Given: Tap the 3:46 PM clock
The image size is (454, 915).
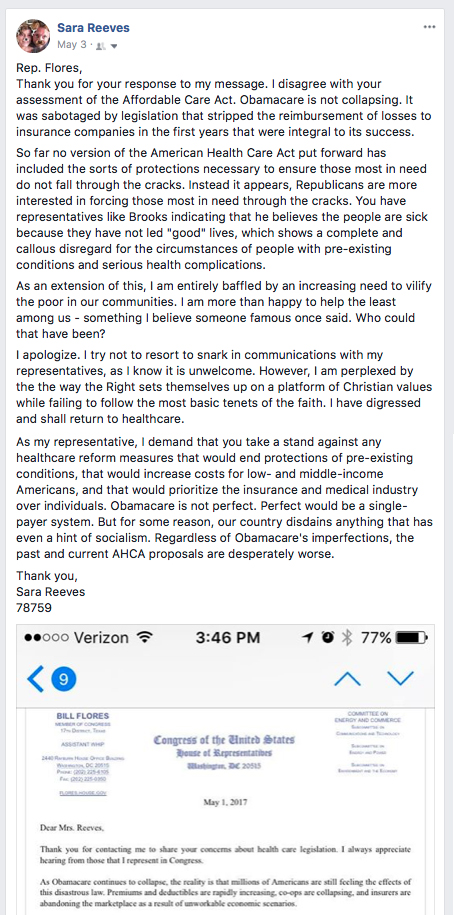Looking at the screenshot, I should point(228,637).
